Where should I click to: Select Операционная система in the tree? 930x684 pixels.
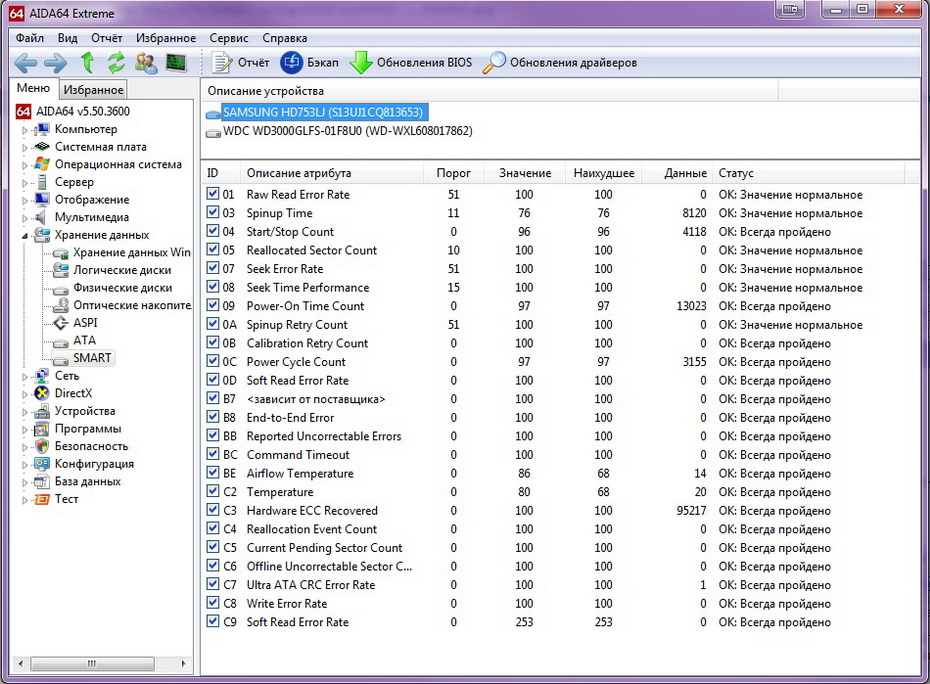click(x=118, y=164)
